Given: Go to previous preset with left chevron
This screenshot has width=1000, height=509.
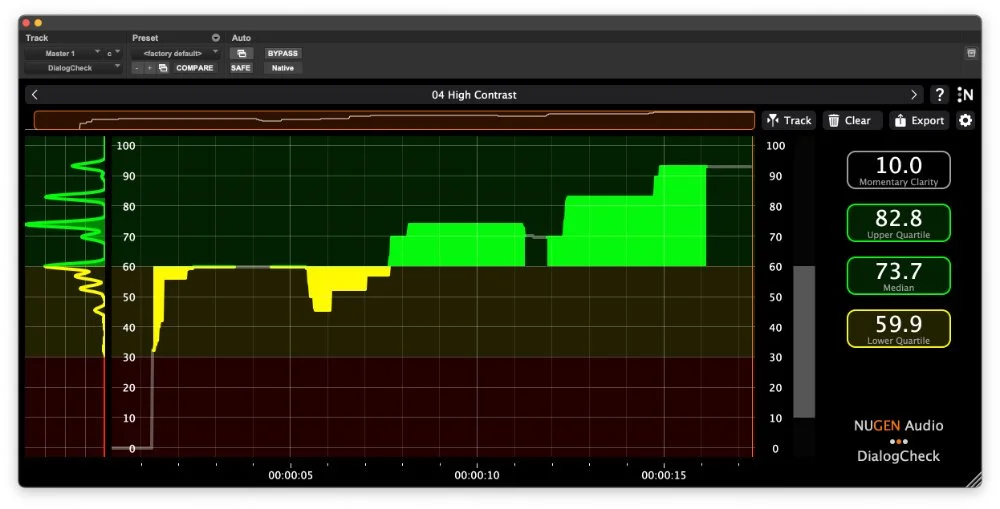Looking at the screenshot, I should (35, 94).
